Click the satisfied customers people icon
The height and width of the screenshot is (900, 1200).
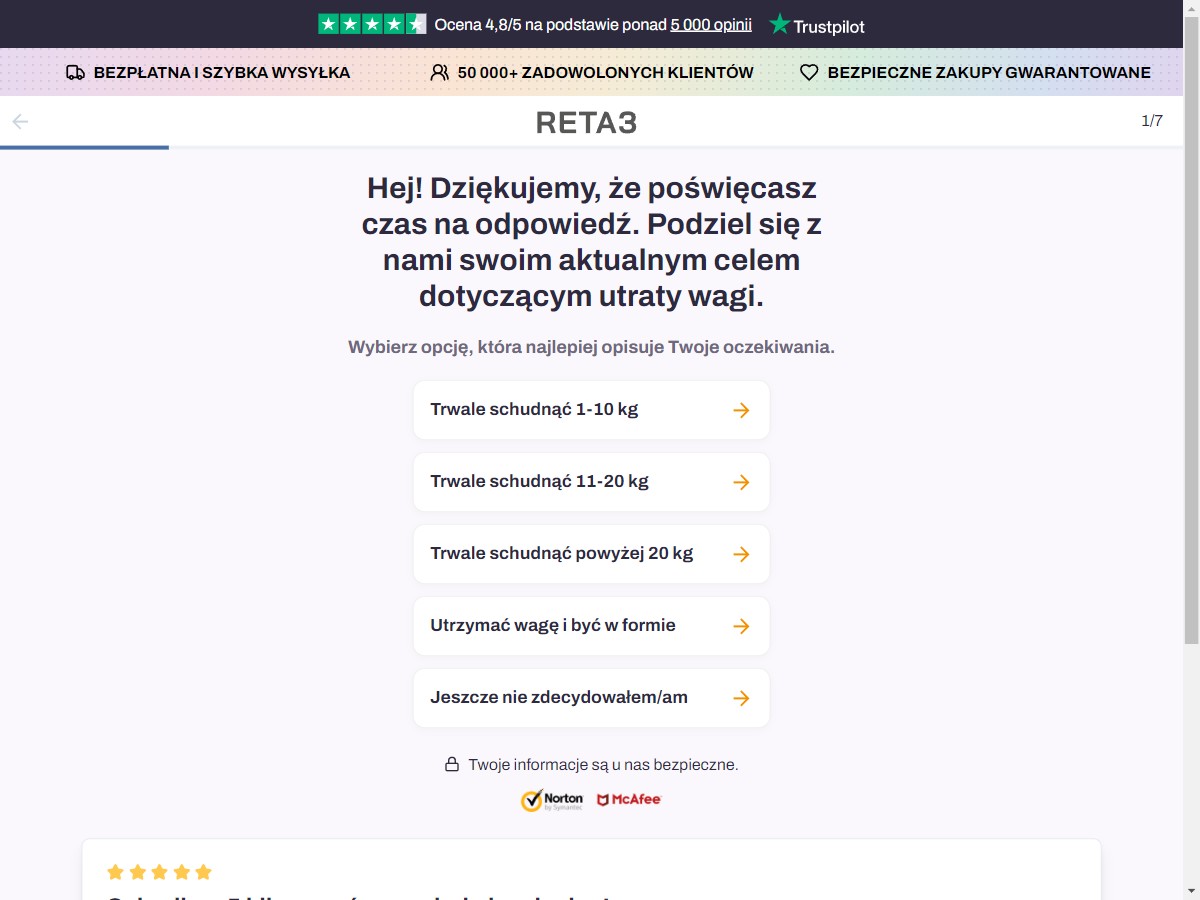439,73
